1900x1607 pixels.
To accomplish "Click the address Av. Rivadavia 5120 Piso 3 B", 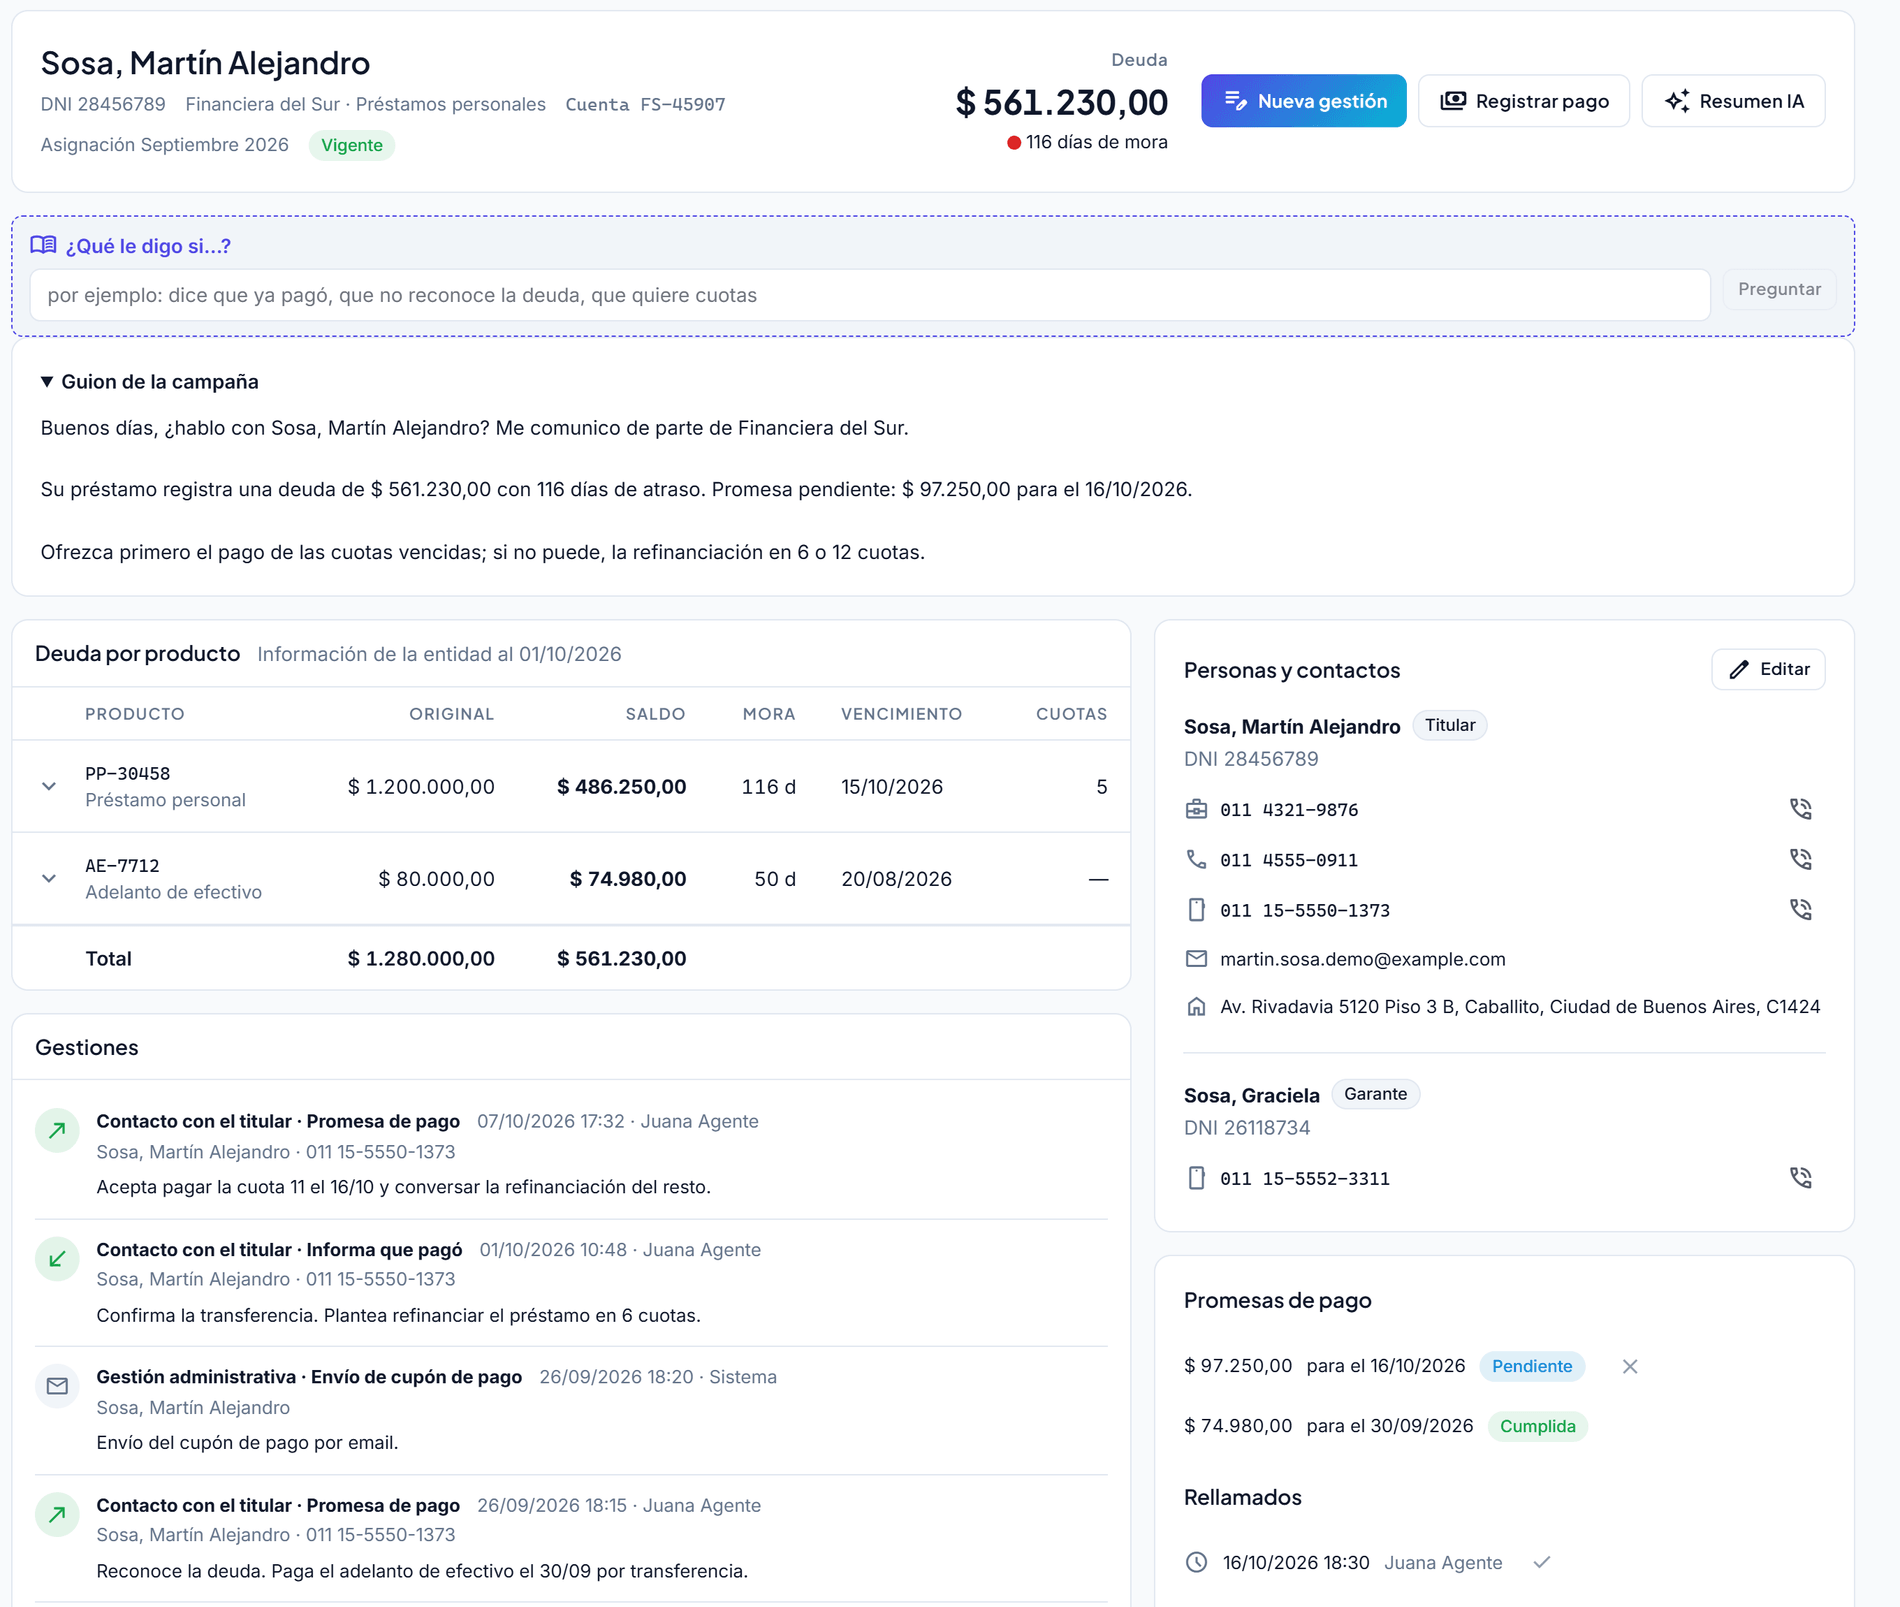I will coord(1520,1007).
